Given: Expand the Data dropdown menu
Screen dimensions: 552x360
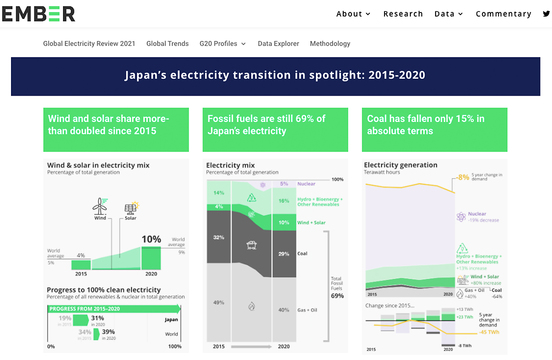Looking at the screenshot, I should (448, 14).
